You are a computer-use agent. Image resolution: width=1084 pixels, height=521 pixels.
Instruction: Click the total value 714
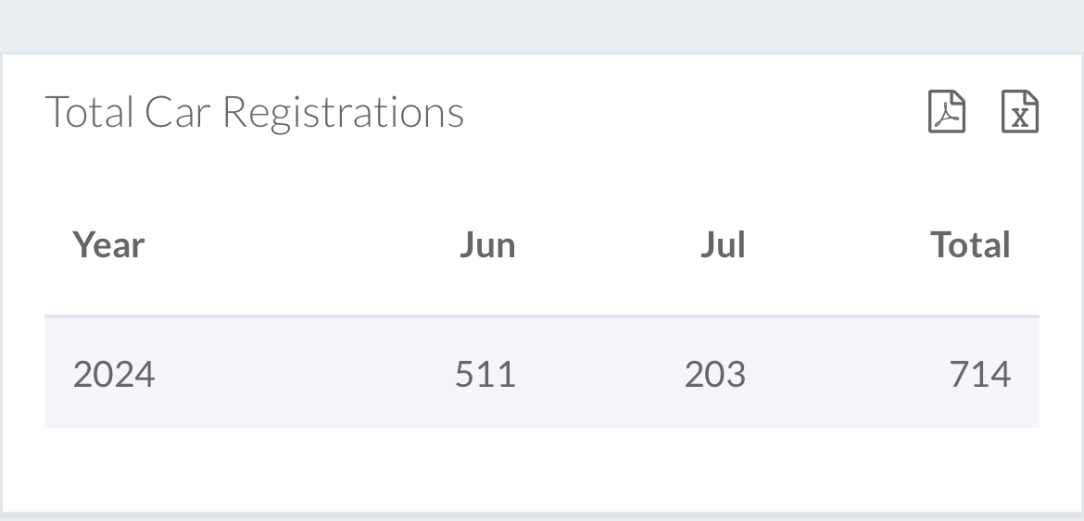[980, 375]
